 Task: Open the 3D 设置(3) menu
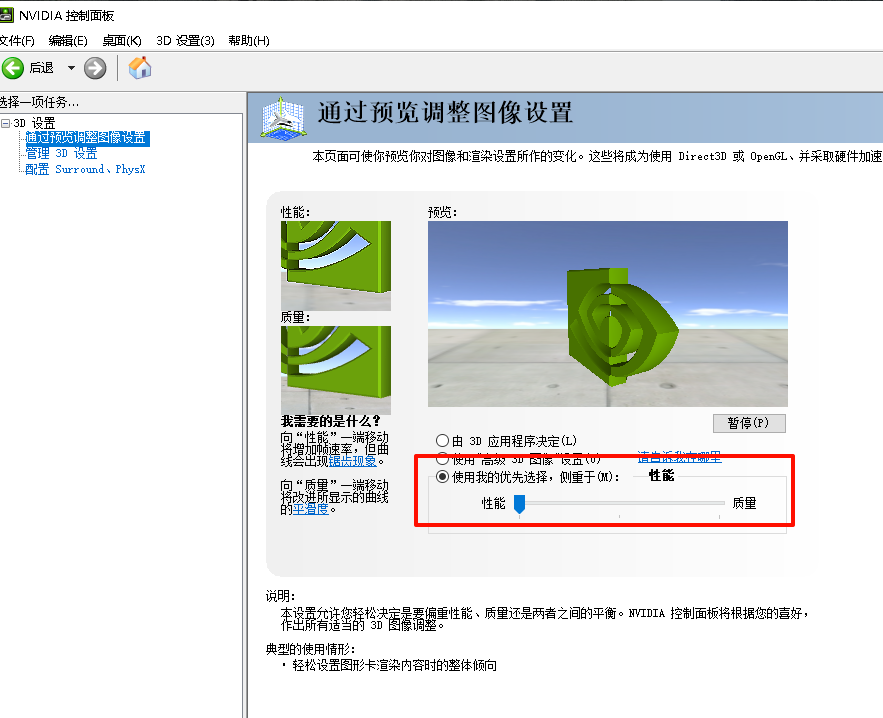tap(185, 41)
